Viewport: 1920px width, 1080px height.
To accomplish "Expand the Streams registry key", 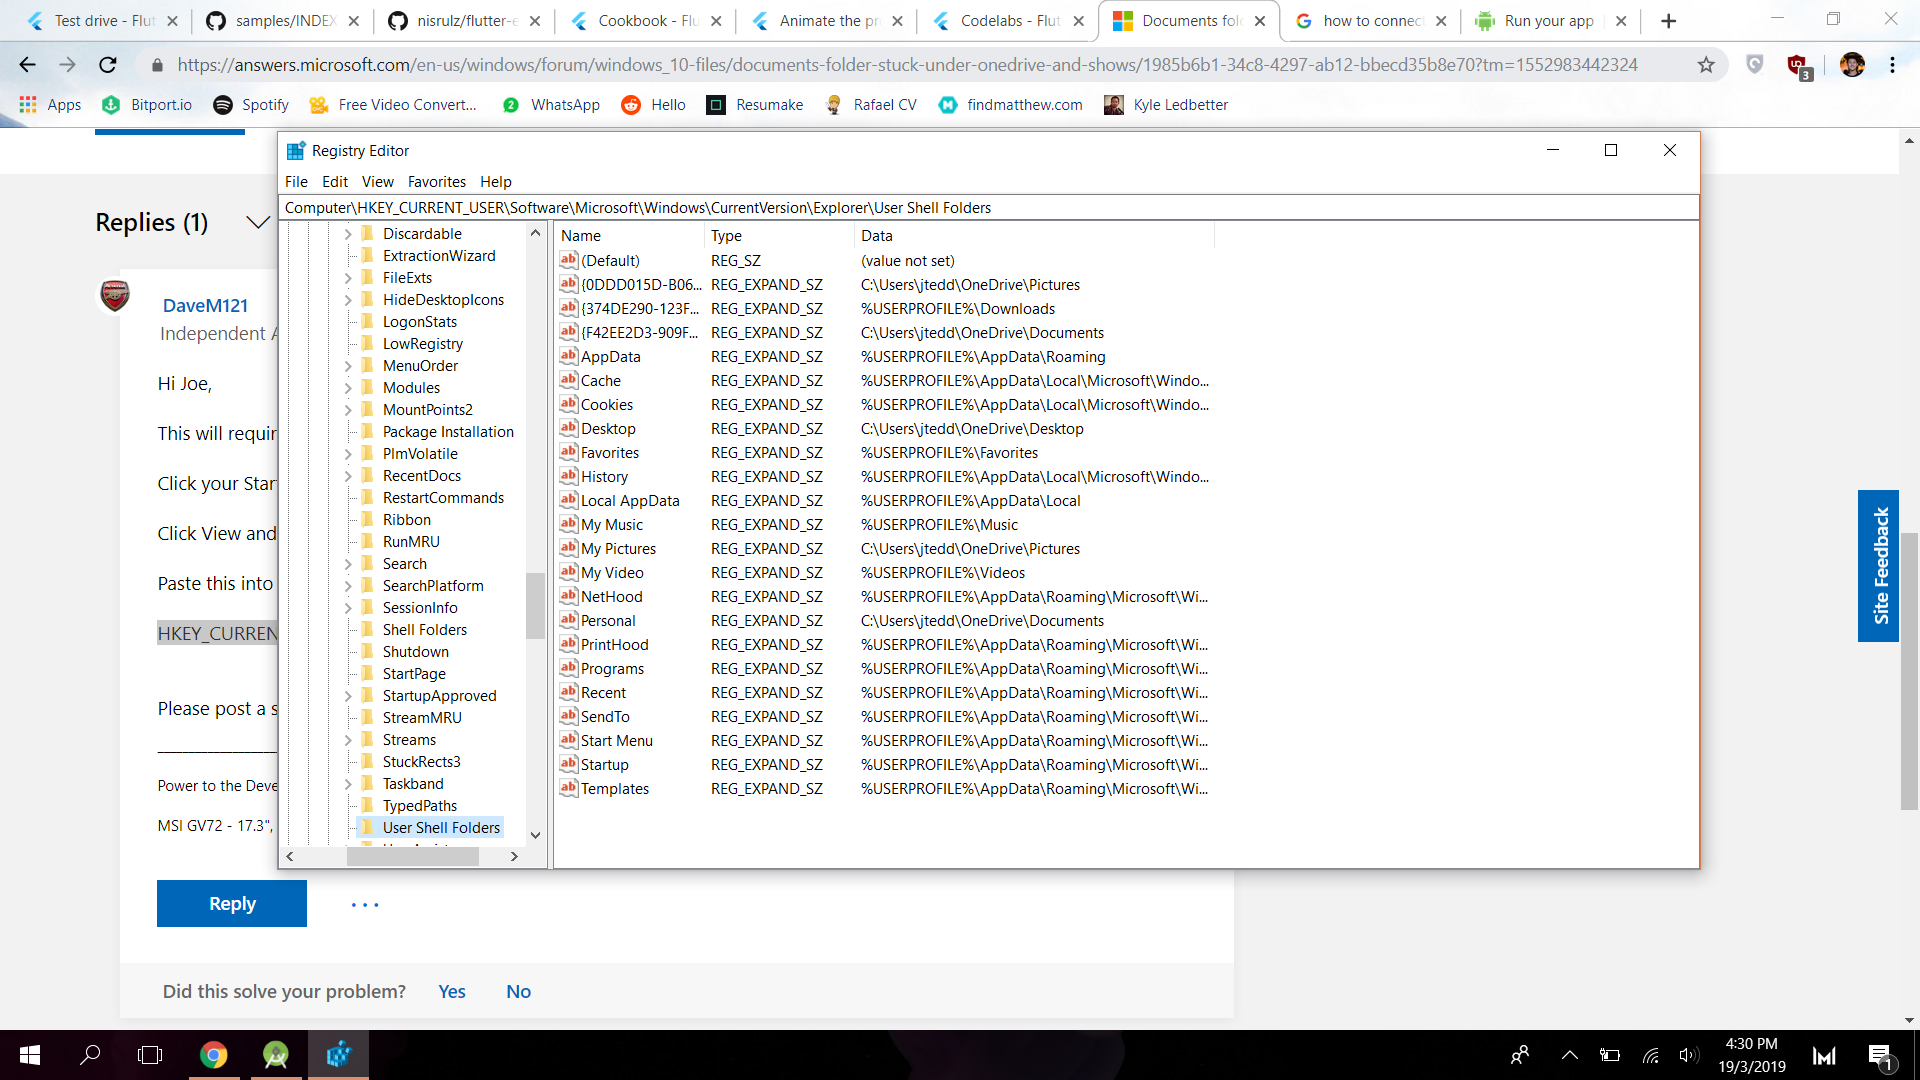I will 348,740.
